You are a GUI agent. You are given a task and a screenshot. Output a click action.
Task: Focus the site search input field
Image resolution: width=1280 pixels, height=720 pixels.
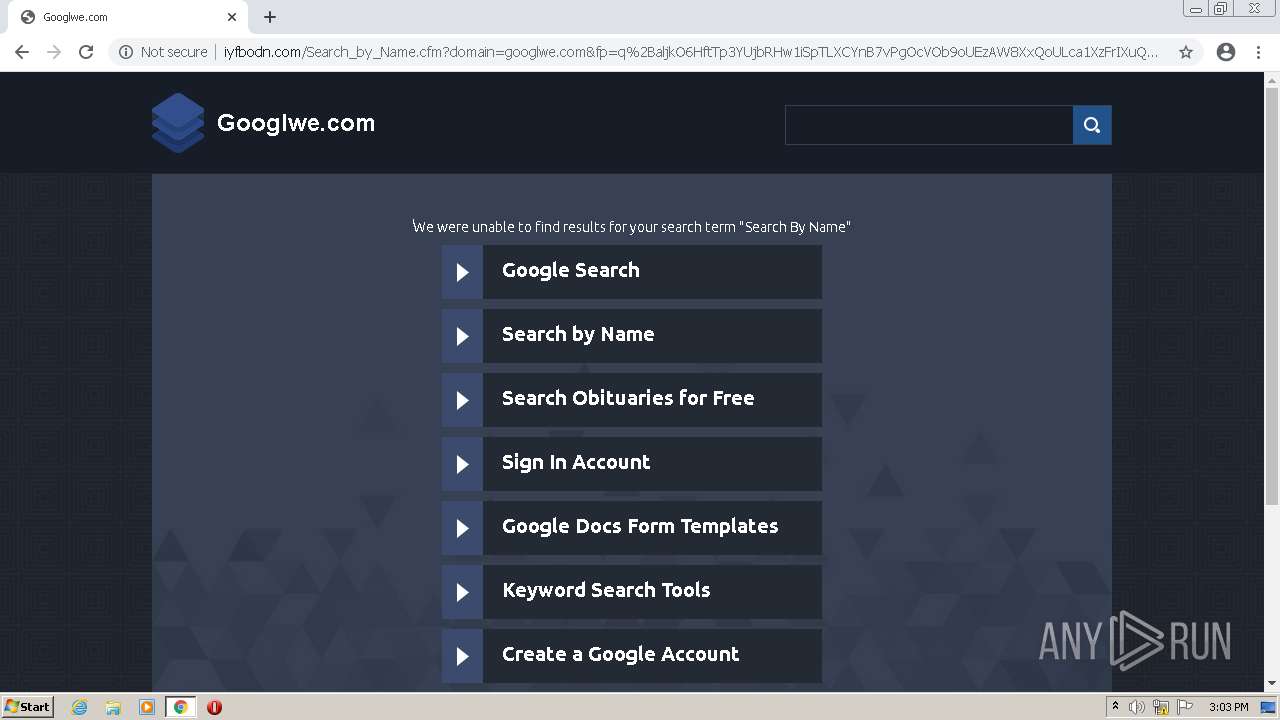tap(929, 125)
